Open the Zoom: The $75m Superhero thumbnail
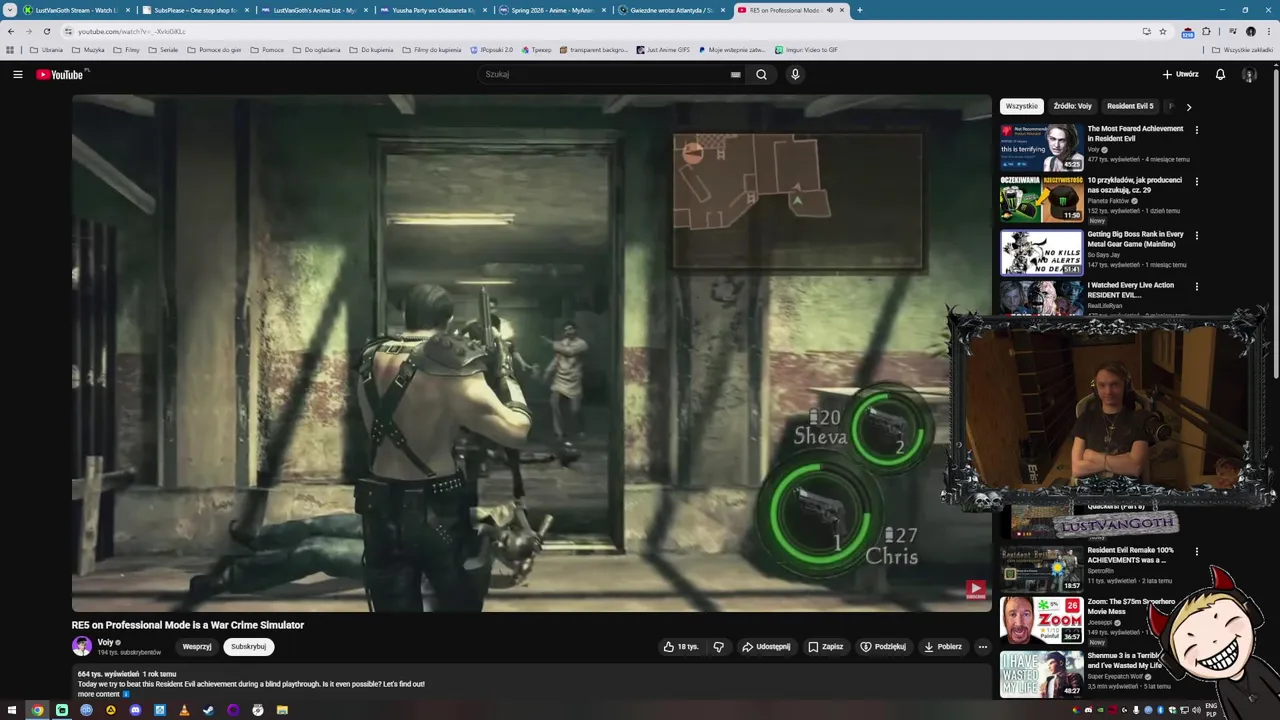 (x=1041, y=620)
